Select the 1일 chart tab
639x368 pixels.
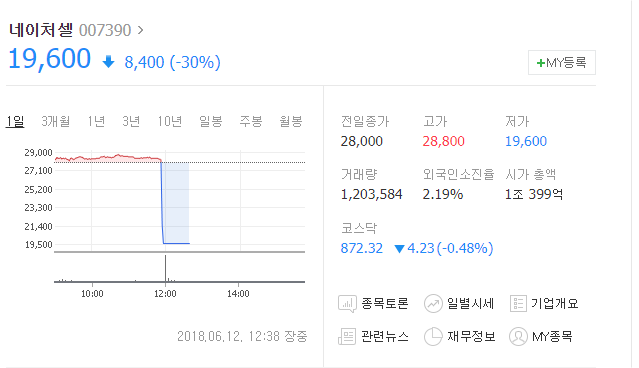[15, 121]
